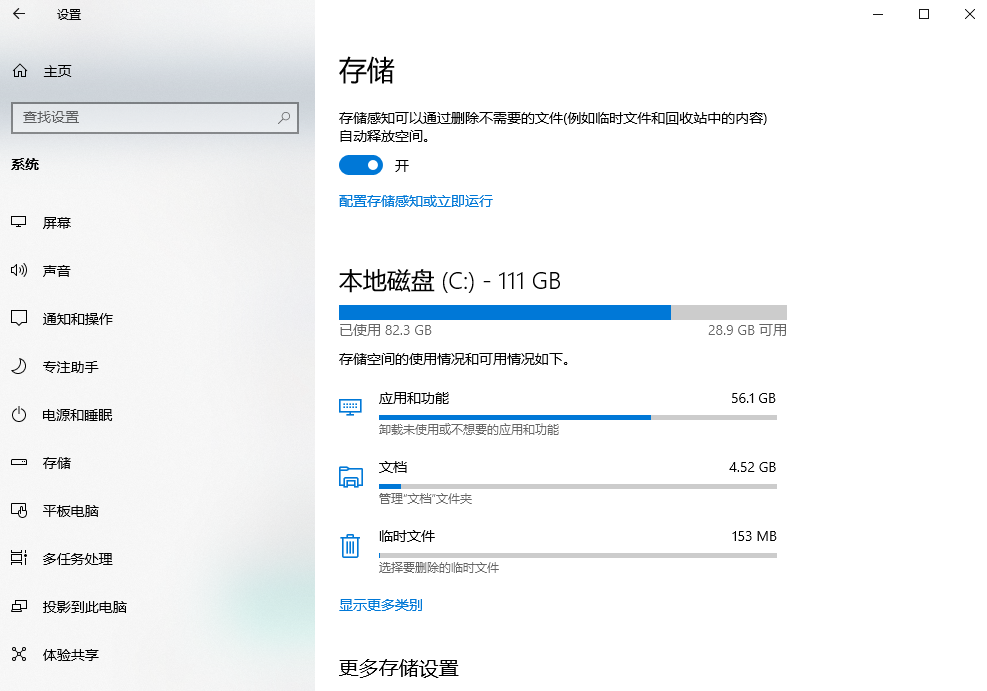Click the 多任务处理 icon
The width and height of the screenshot is (987, 691).
(19, 558)
